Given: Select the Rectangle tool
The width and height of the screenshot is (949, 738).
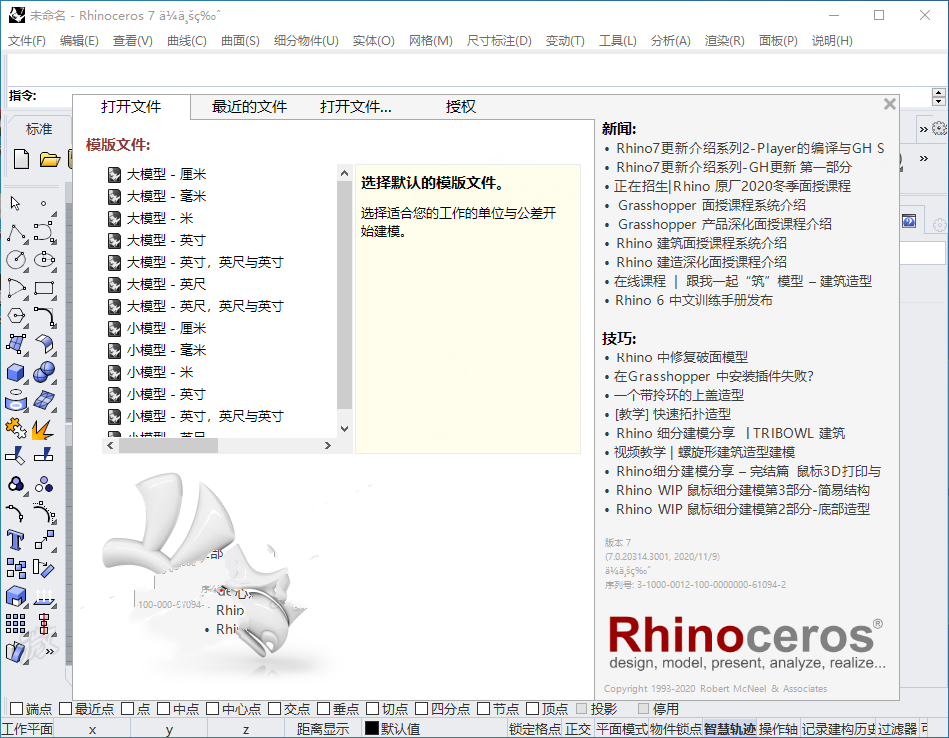Looking at the screenshot, I should pyautogui.click(x=44, y=288).
